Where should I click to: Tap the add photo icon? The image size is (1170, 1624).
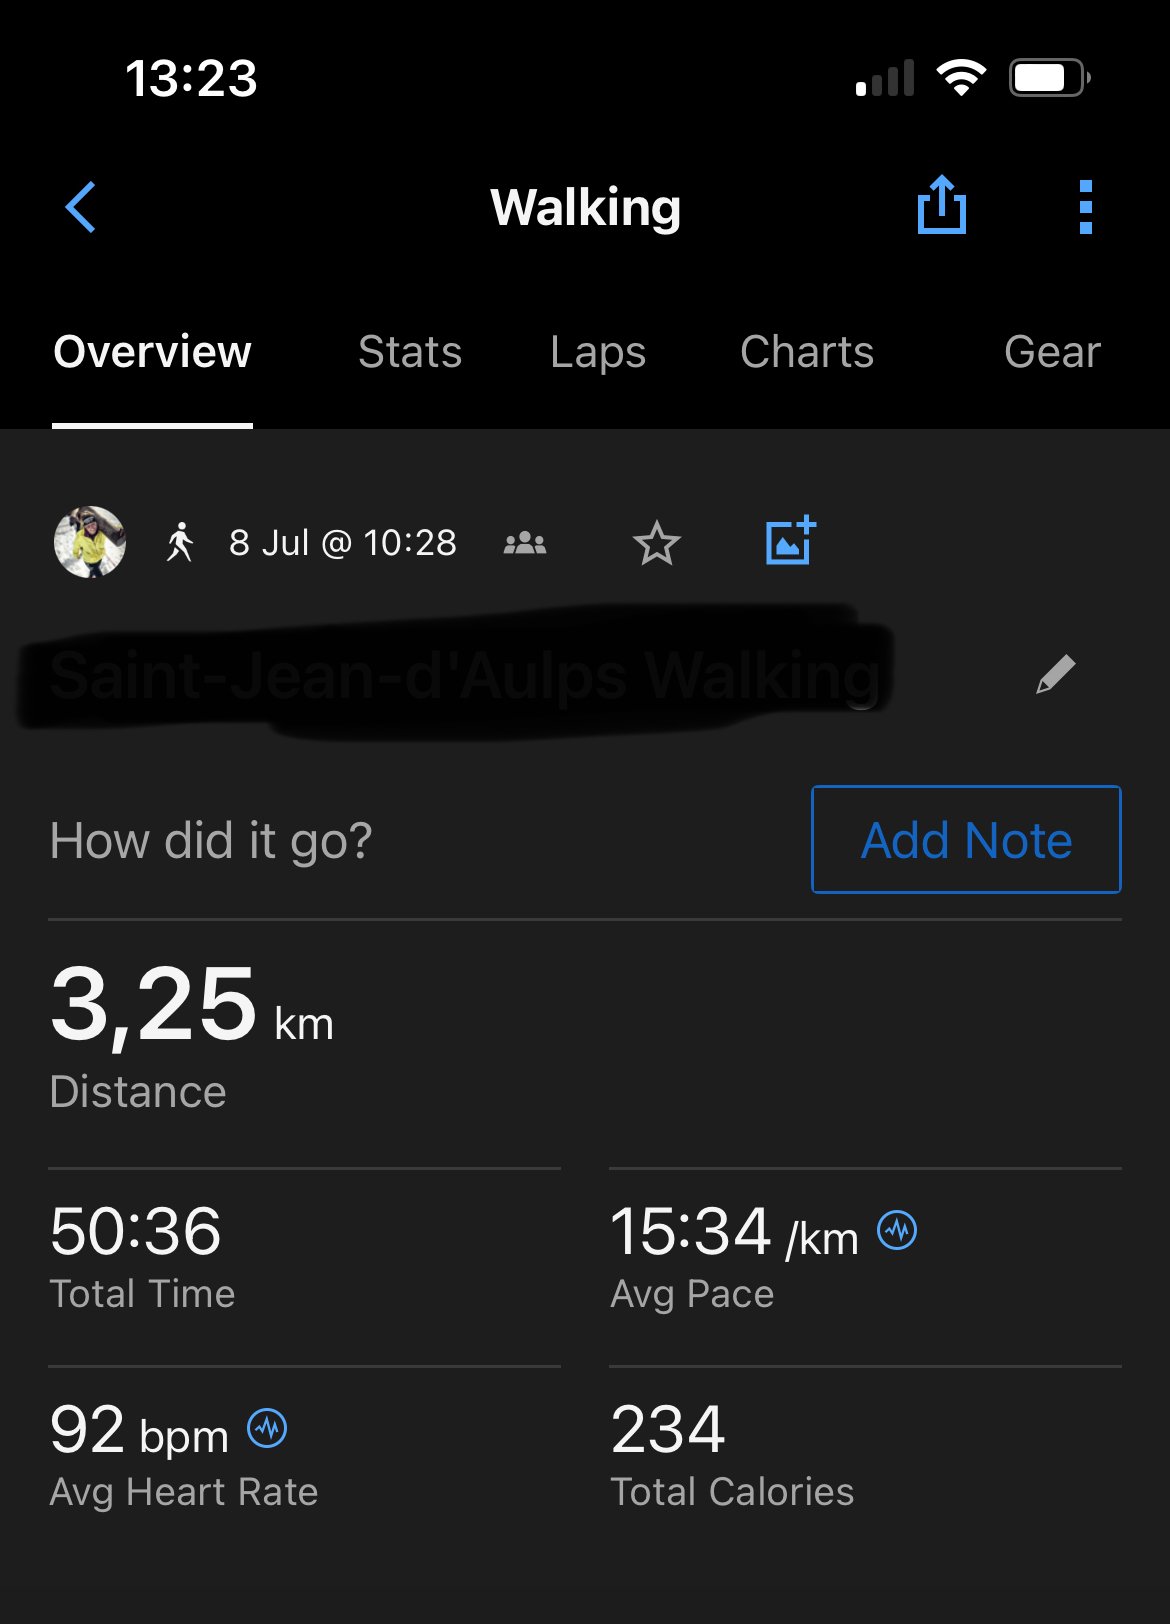pos(790,542)
